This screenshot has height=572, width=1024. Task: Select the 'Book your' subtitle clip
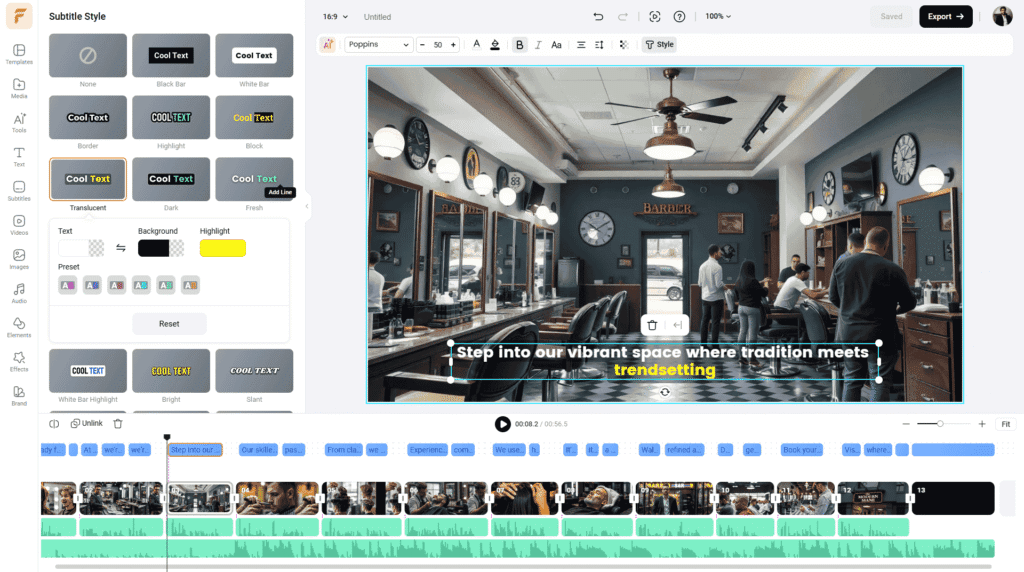[x=802, y=450]
